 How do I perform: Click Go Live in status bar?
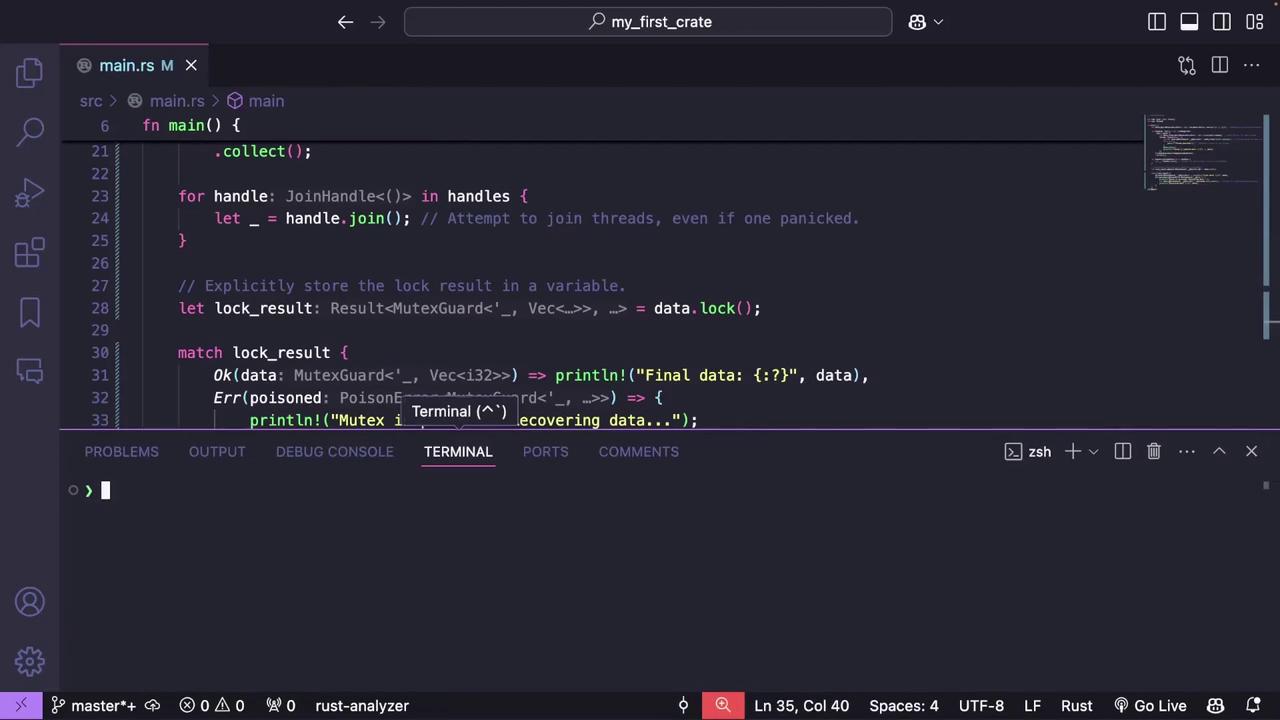coord(1150,706)
